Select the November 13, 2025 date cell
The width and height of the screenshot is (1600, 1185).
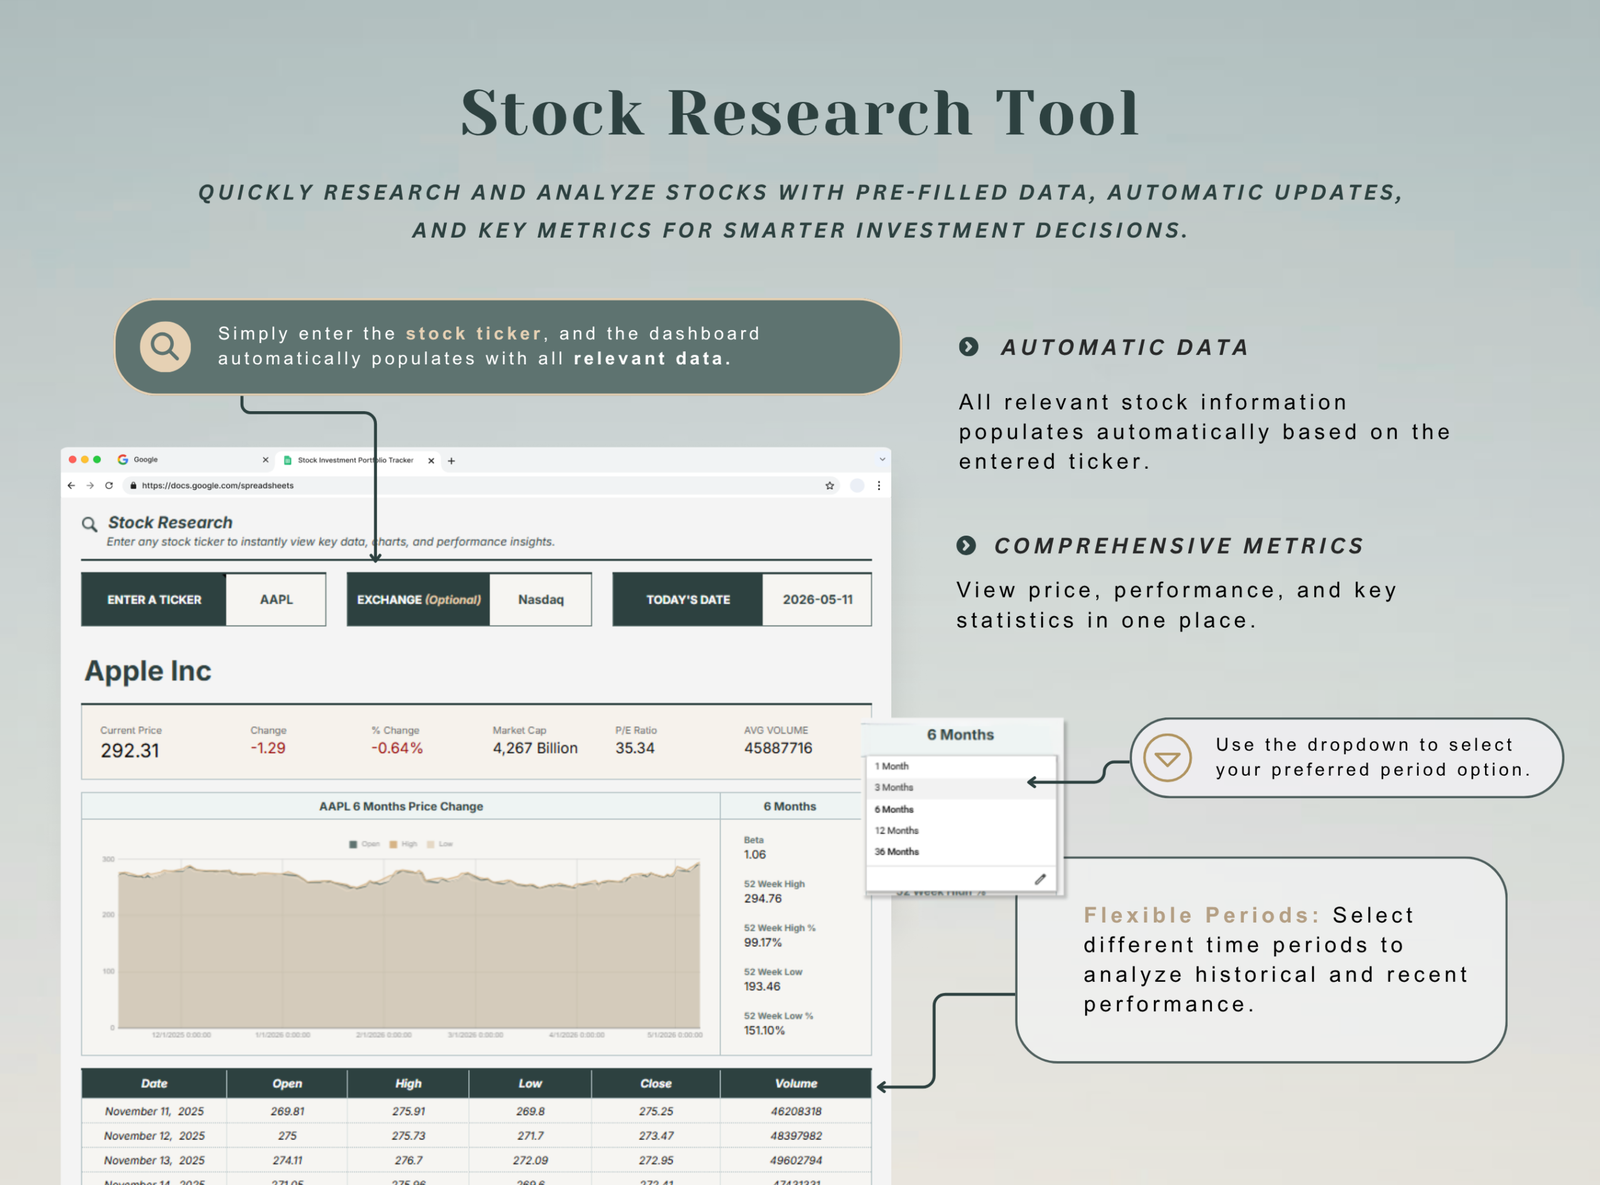(154, 1161)
